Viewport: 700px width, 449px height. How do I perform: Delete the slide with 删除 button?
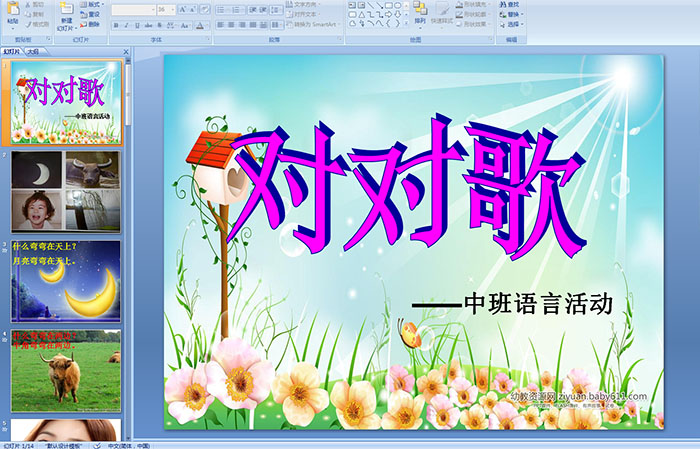[x=89, y=24]
